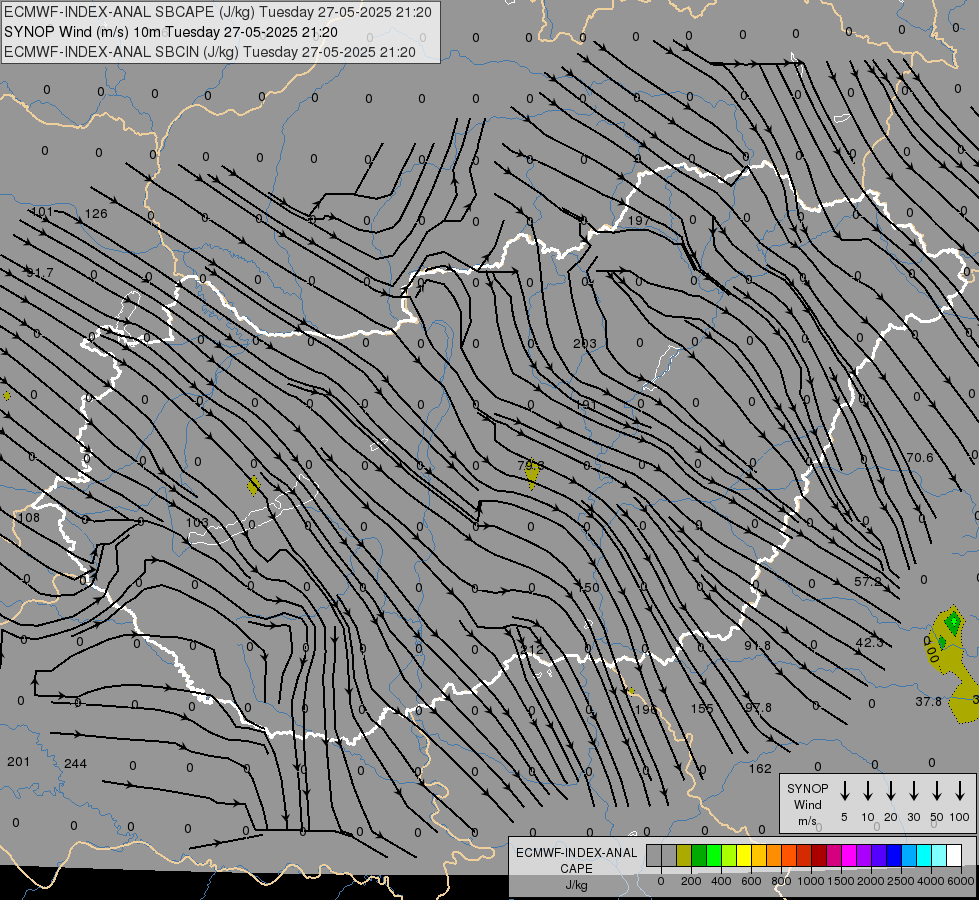979x900 pixels.
Task: Pick the pure yellow swatch in CAPE legend
Action: (x=744, y=856)
